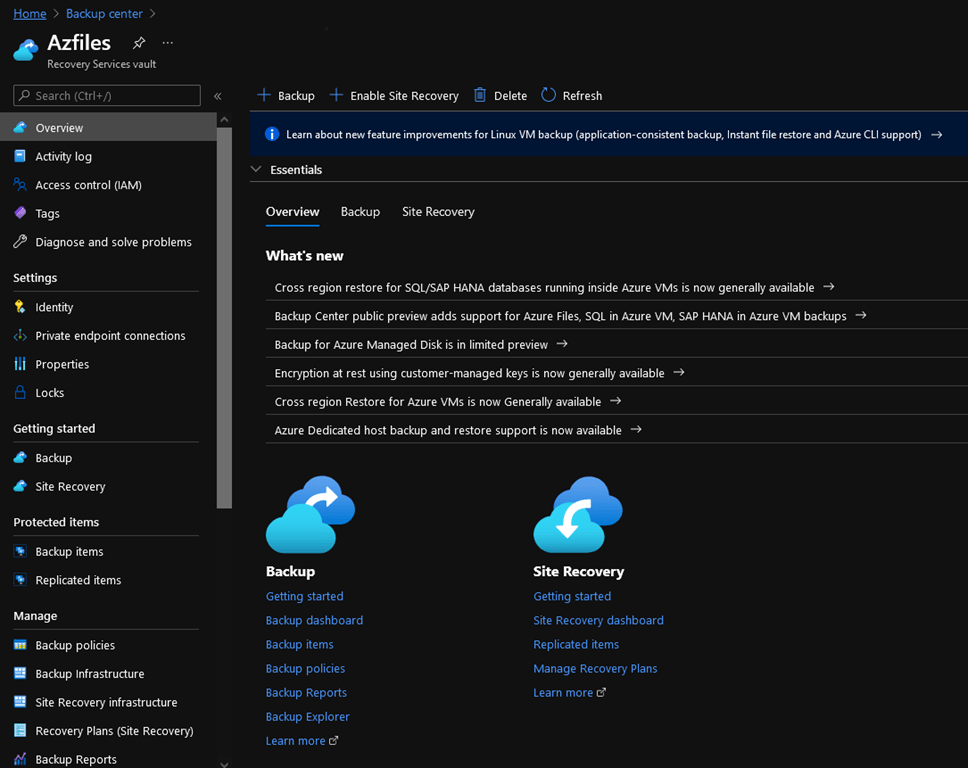Open the Backup Explorer link
This screenshot has width=968, height=768.
pyautogui.click(x=307, y=717)
